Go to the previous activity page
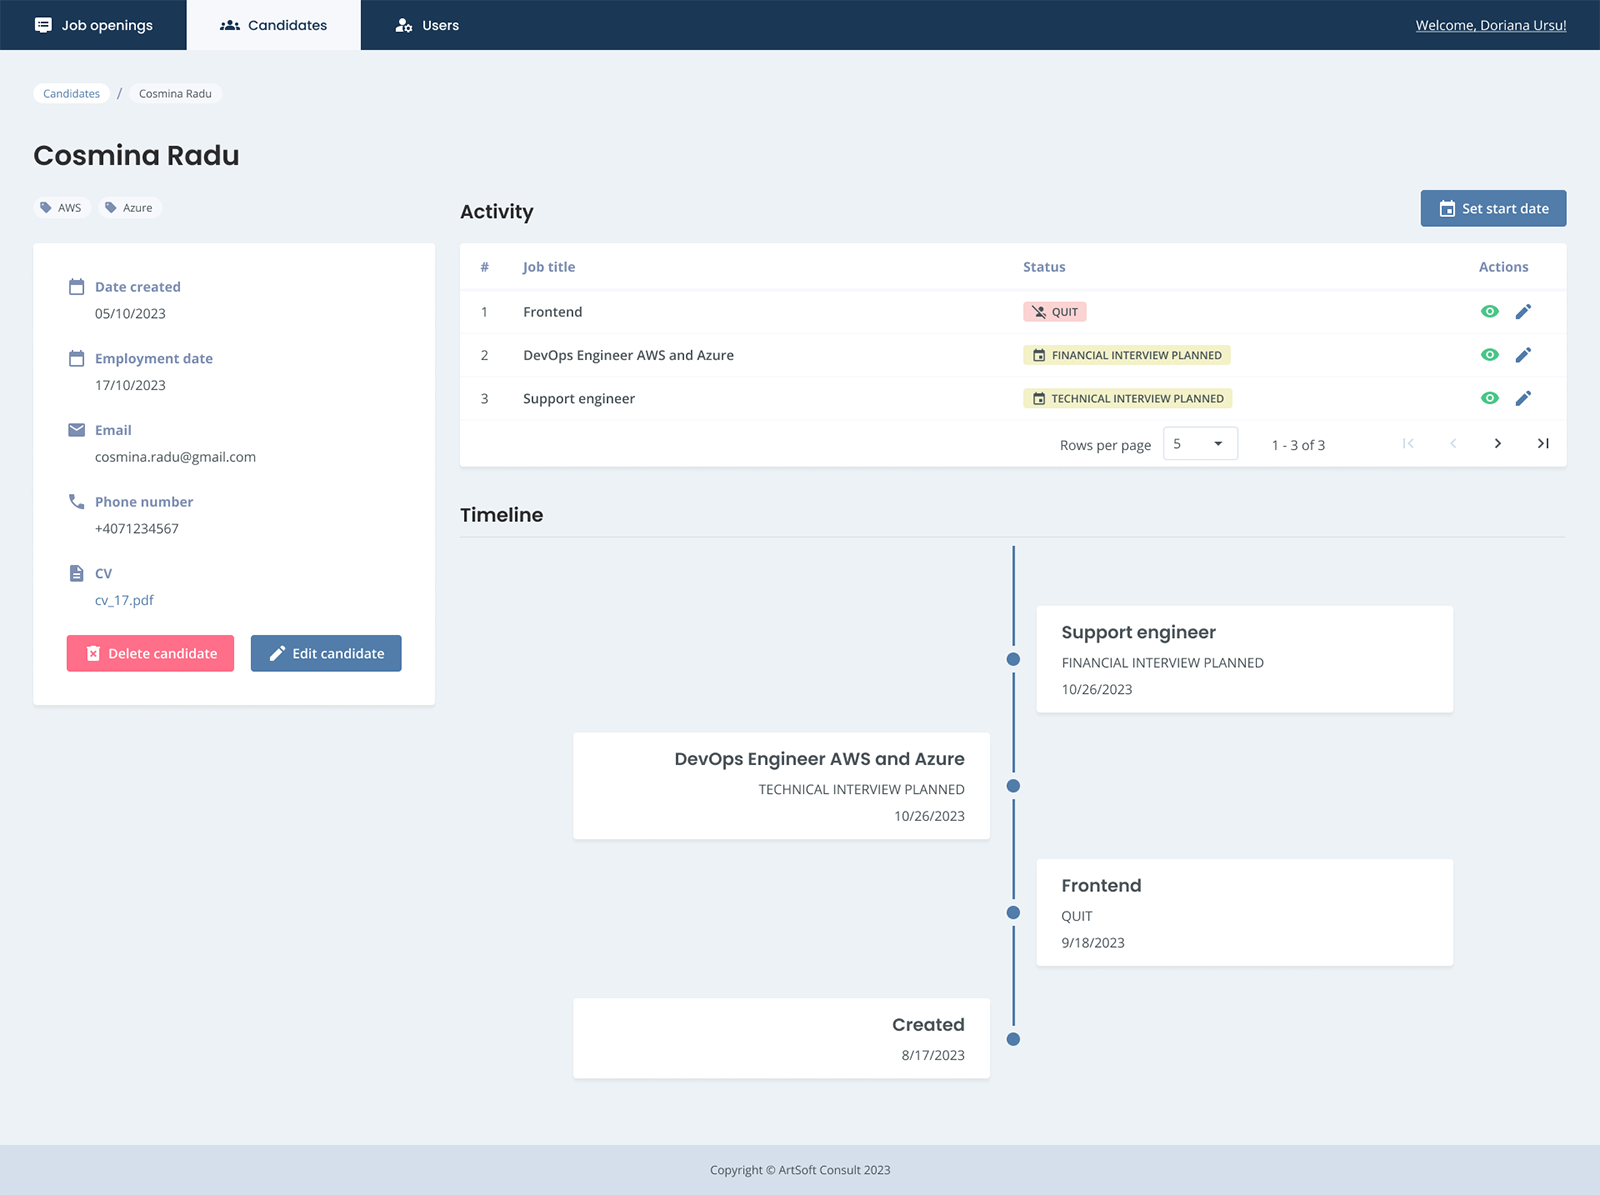 [x=1453, y=444]
